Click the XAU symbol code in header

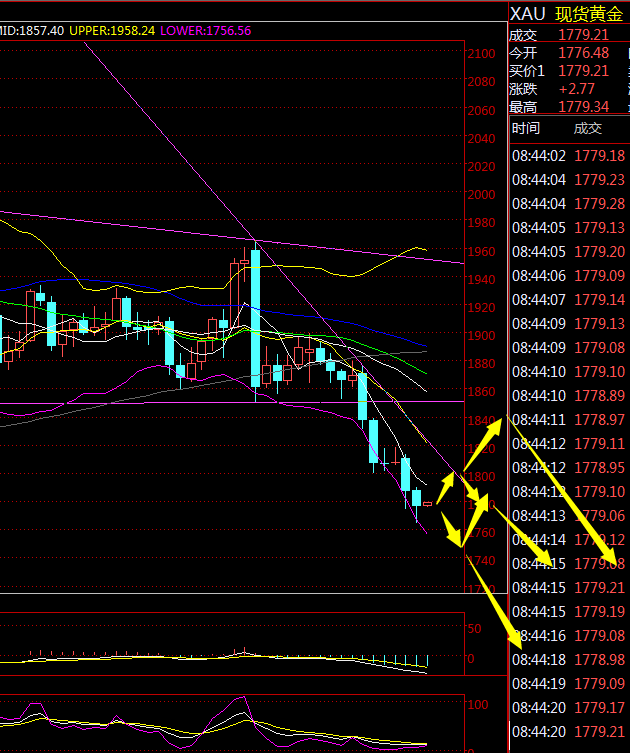pyautogui.click(x=527, y=13)
